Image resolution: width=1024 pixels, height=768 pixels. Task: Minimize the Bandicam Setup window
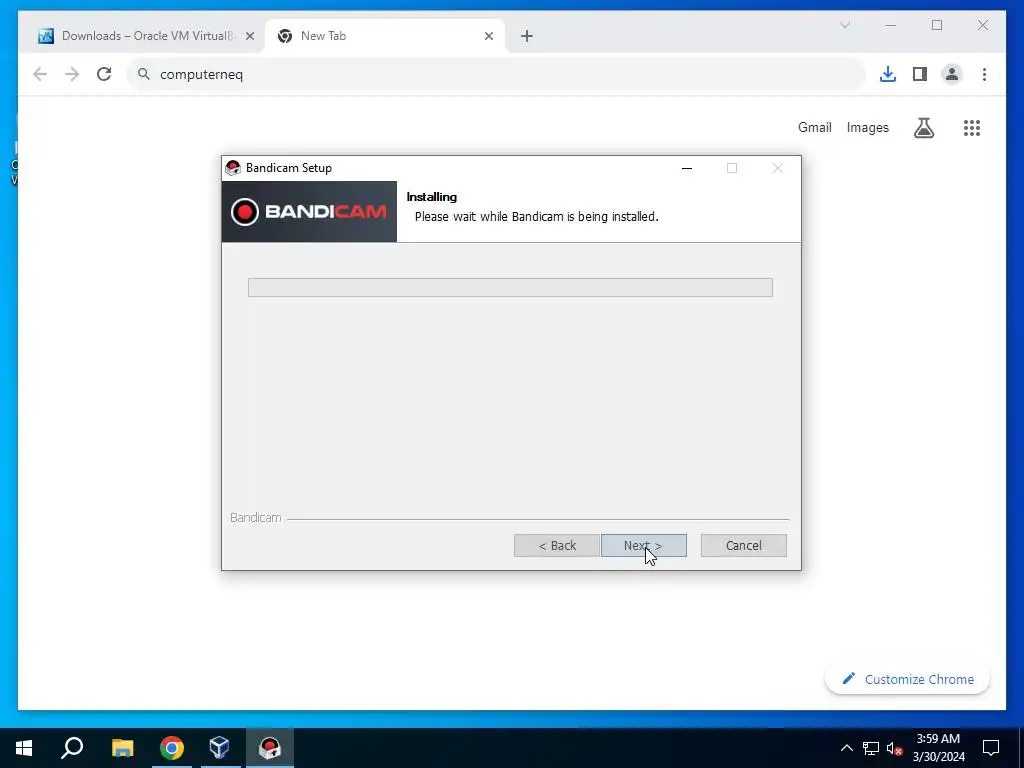(x=687, y=168)
